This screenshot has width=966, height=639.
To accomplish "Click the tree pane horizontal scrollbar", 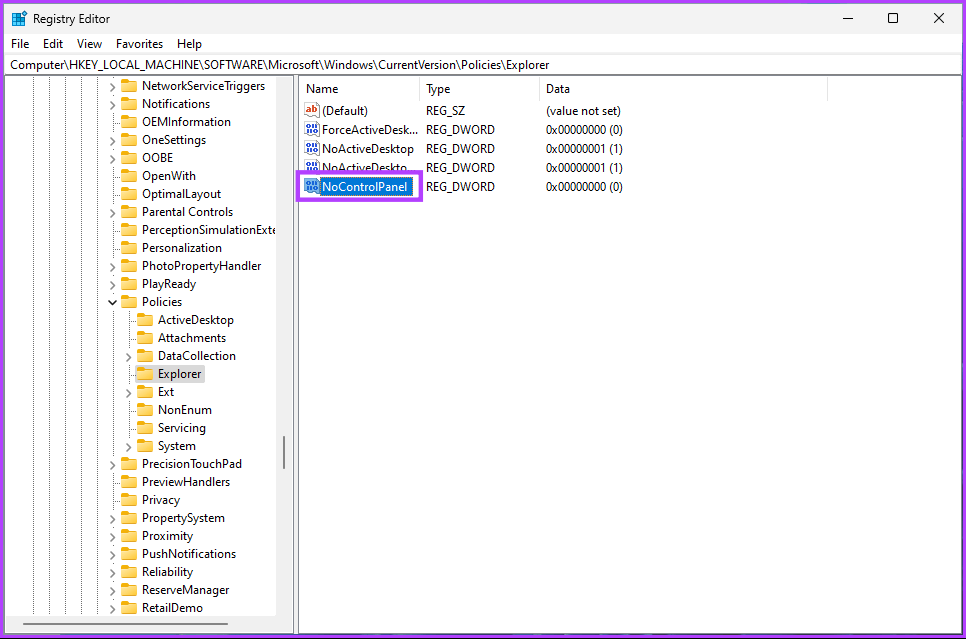I will [125, 624].
